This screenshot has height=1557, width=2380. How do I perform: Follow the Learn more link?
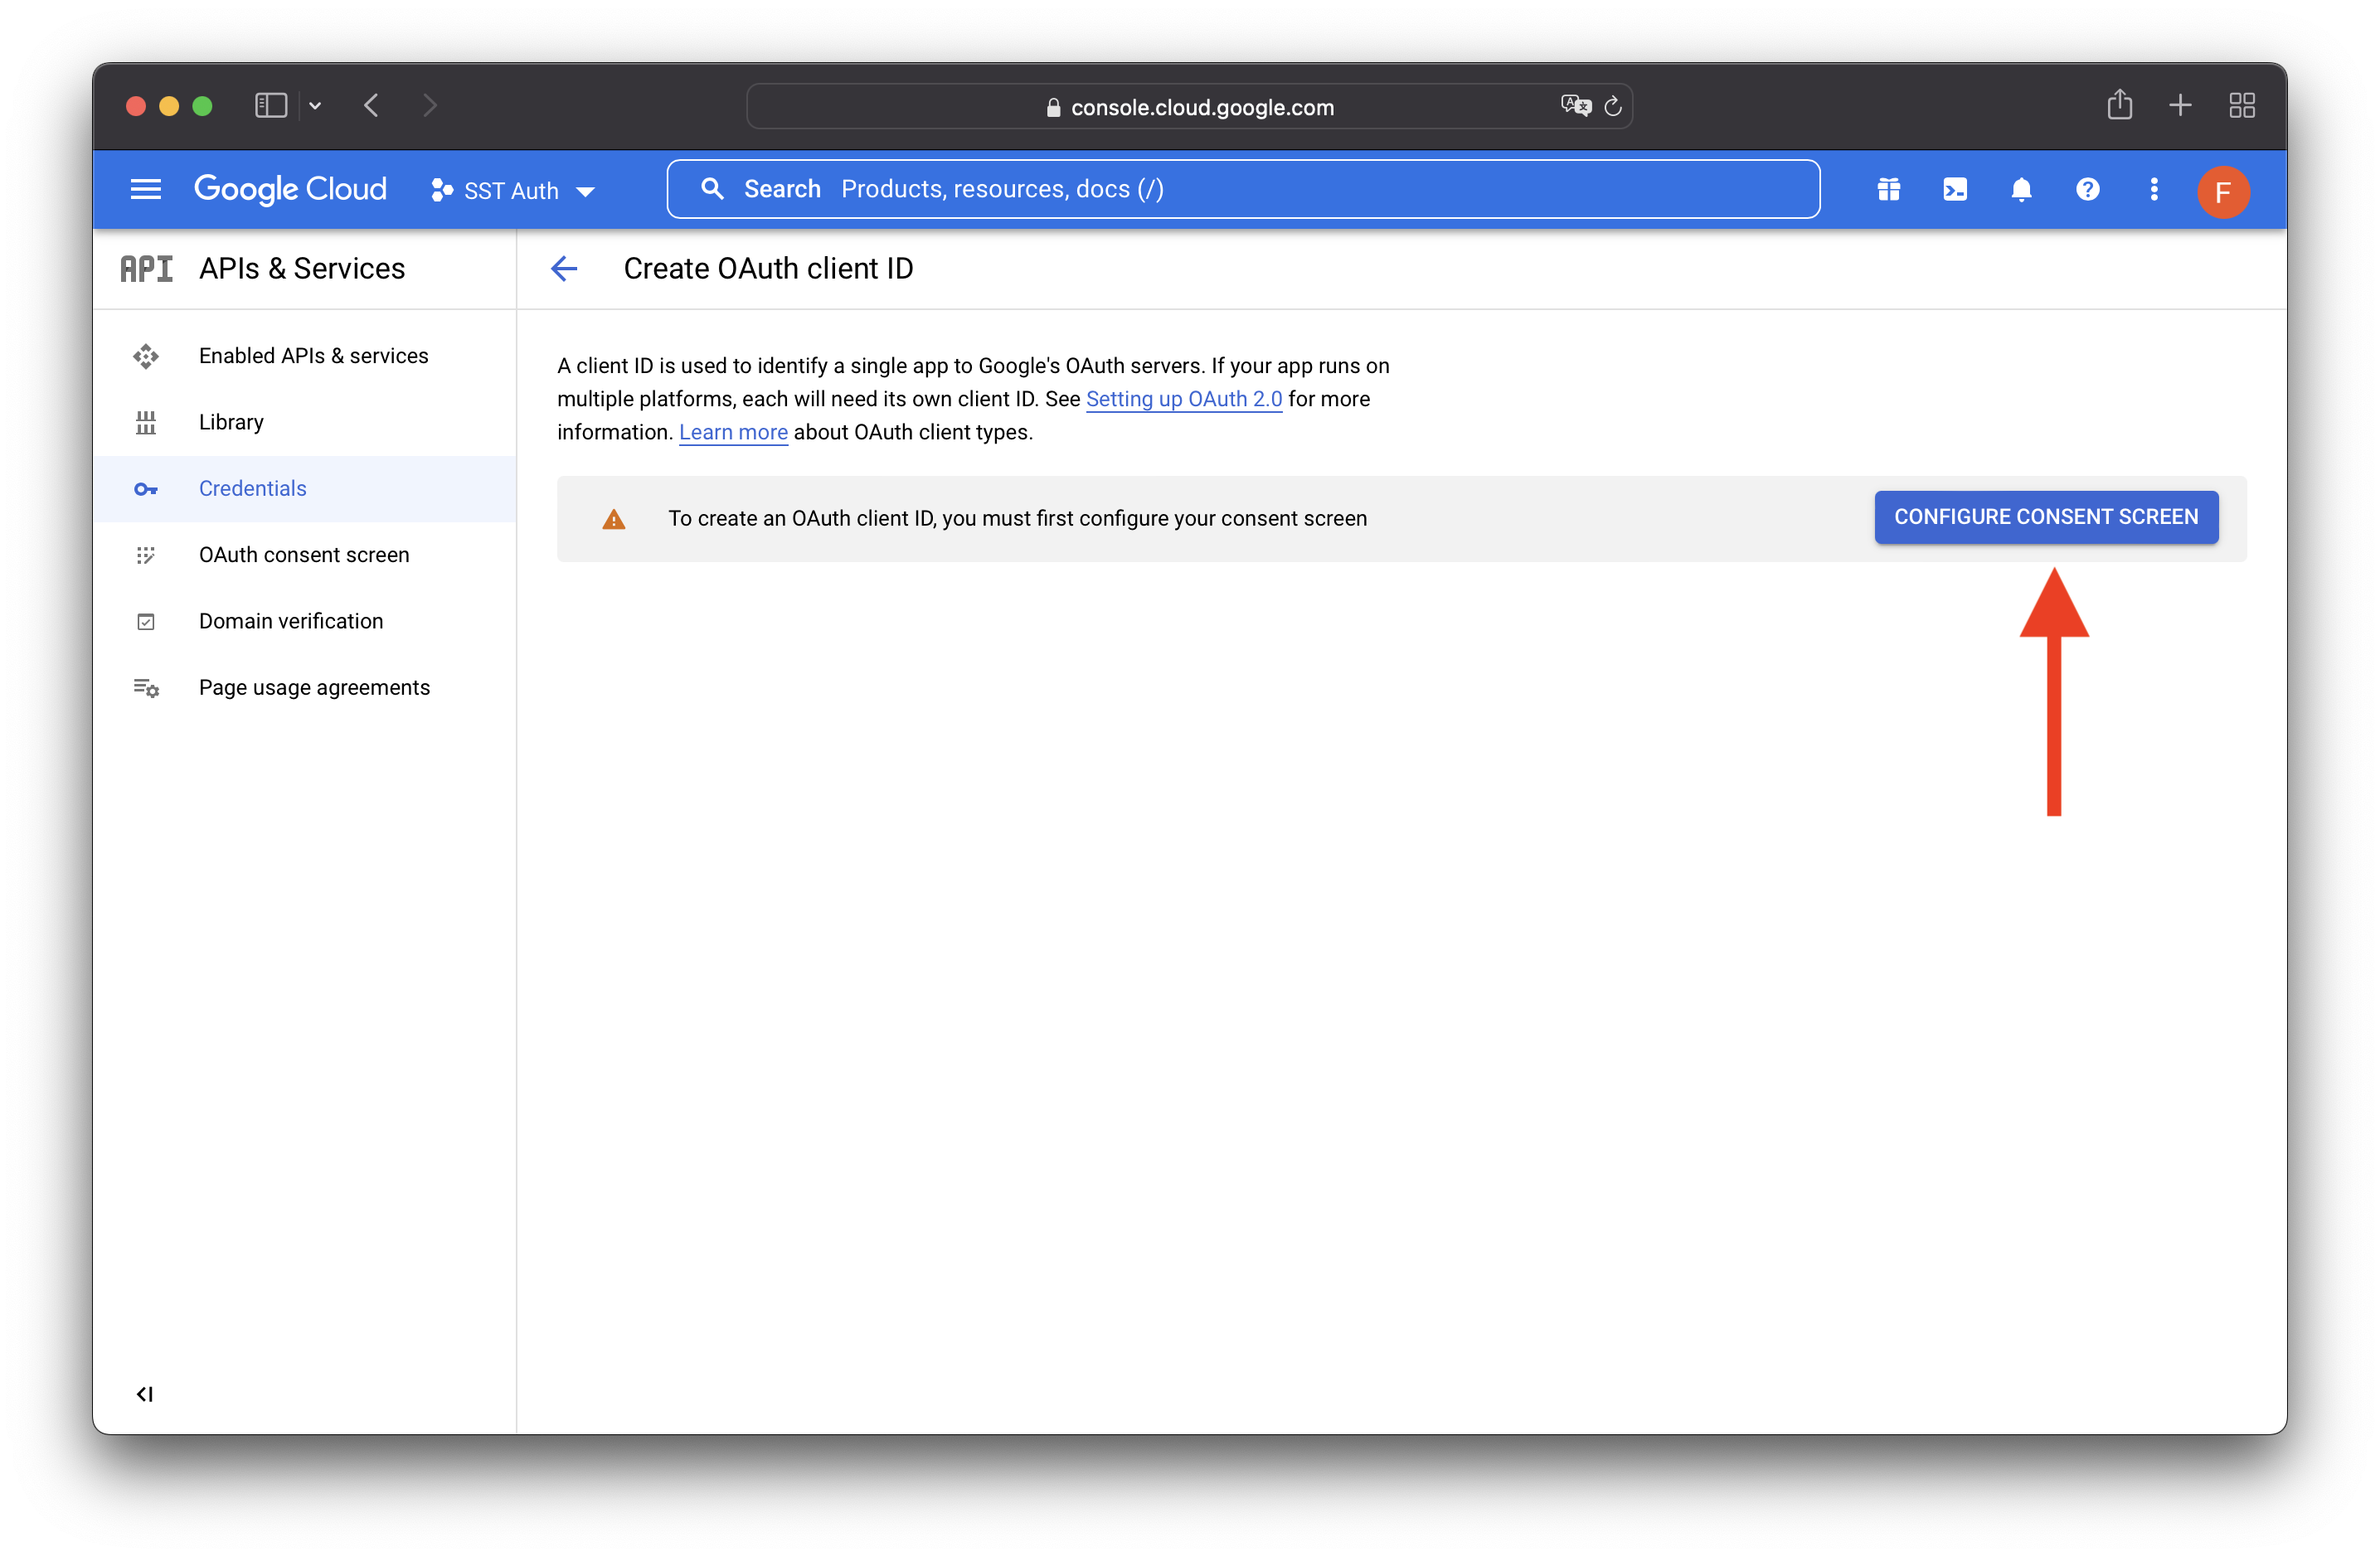(x=733, y=432)
